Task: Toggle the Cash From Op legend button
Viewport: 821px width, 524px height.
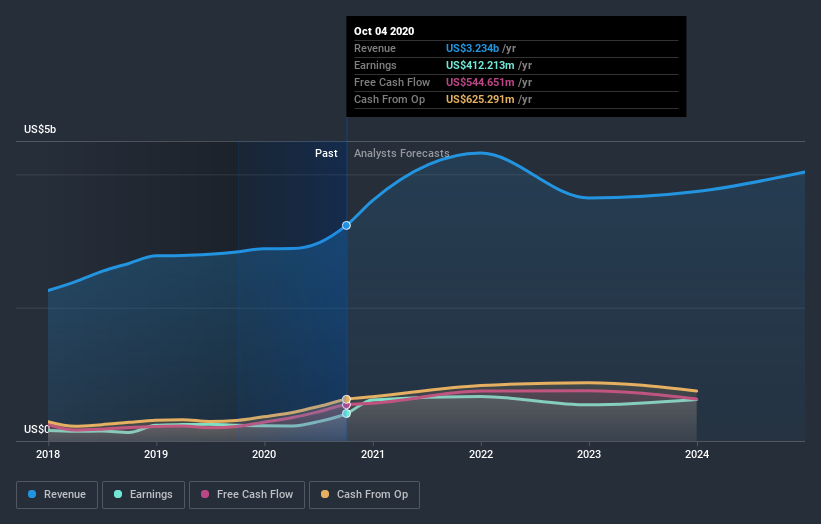Action: click(364, 495)
